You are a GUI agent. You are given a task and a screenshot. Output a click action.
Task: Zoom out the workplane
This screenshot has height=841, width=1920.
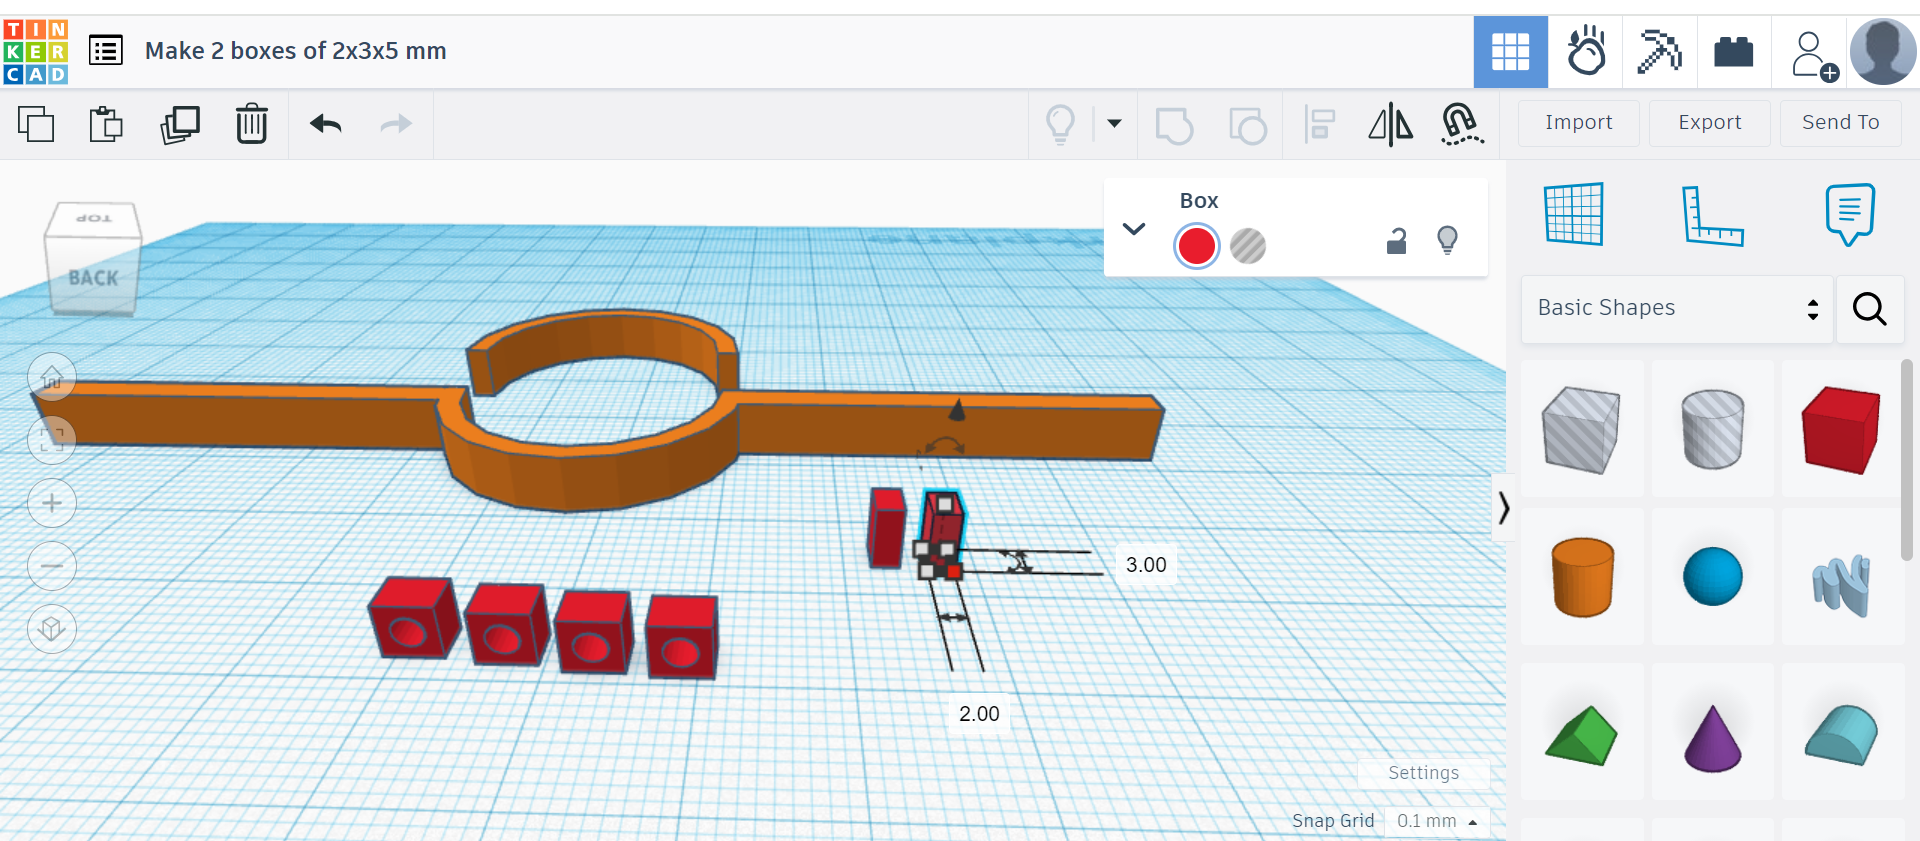52,566
